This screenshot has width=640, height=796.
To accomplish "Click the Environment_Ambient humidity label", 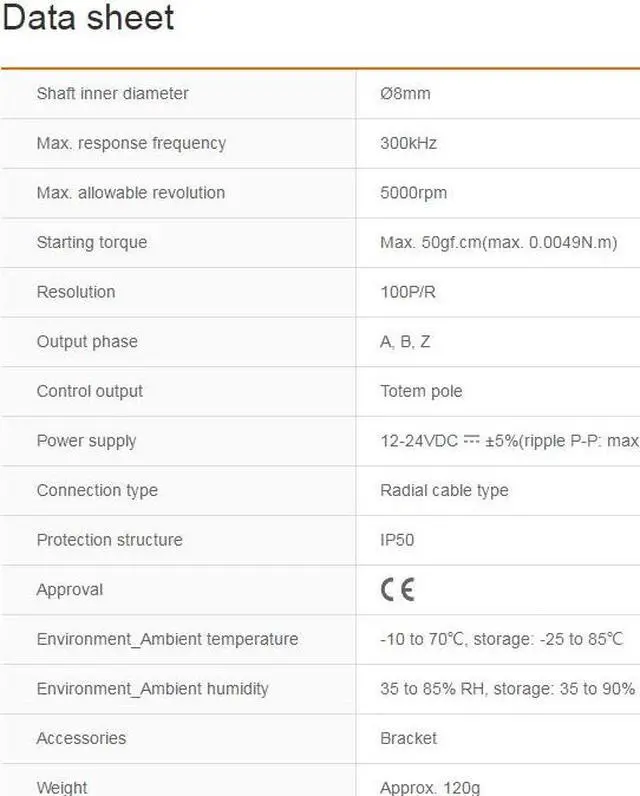I will point(152,689).
